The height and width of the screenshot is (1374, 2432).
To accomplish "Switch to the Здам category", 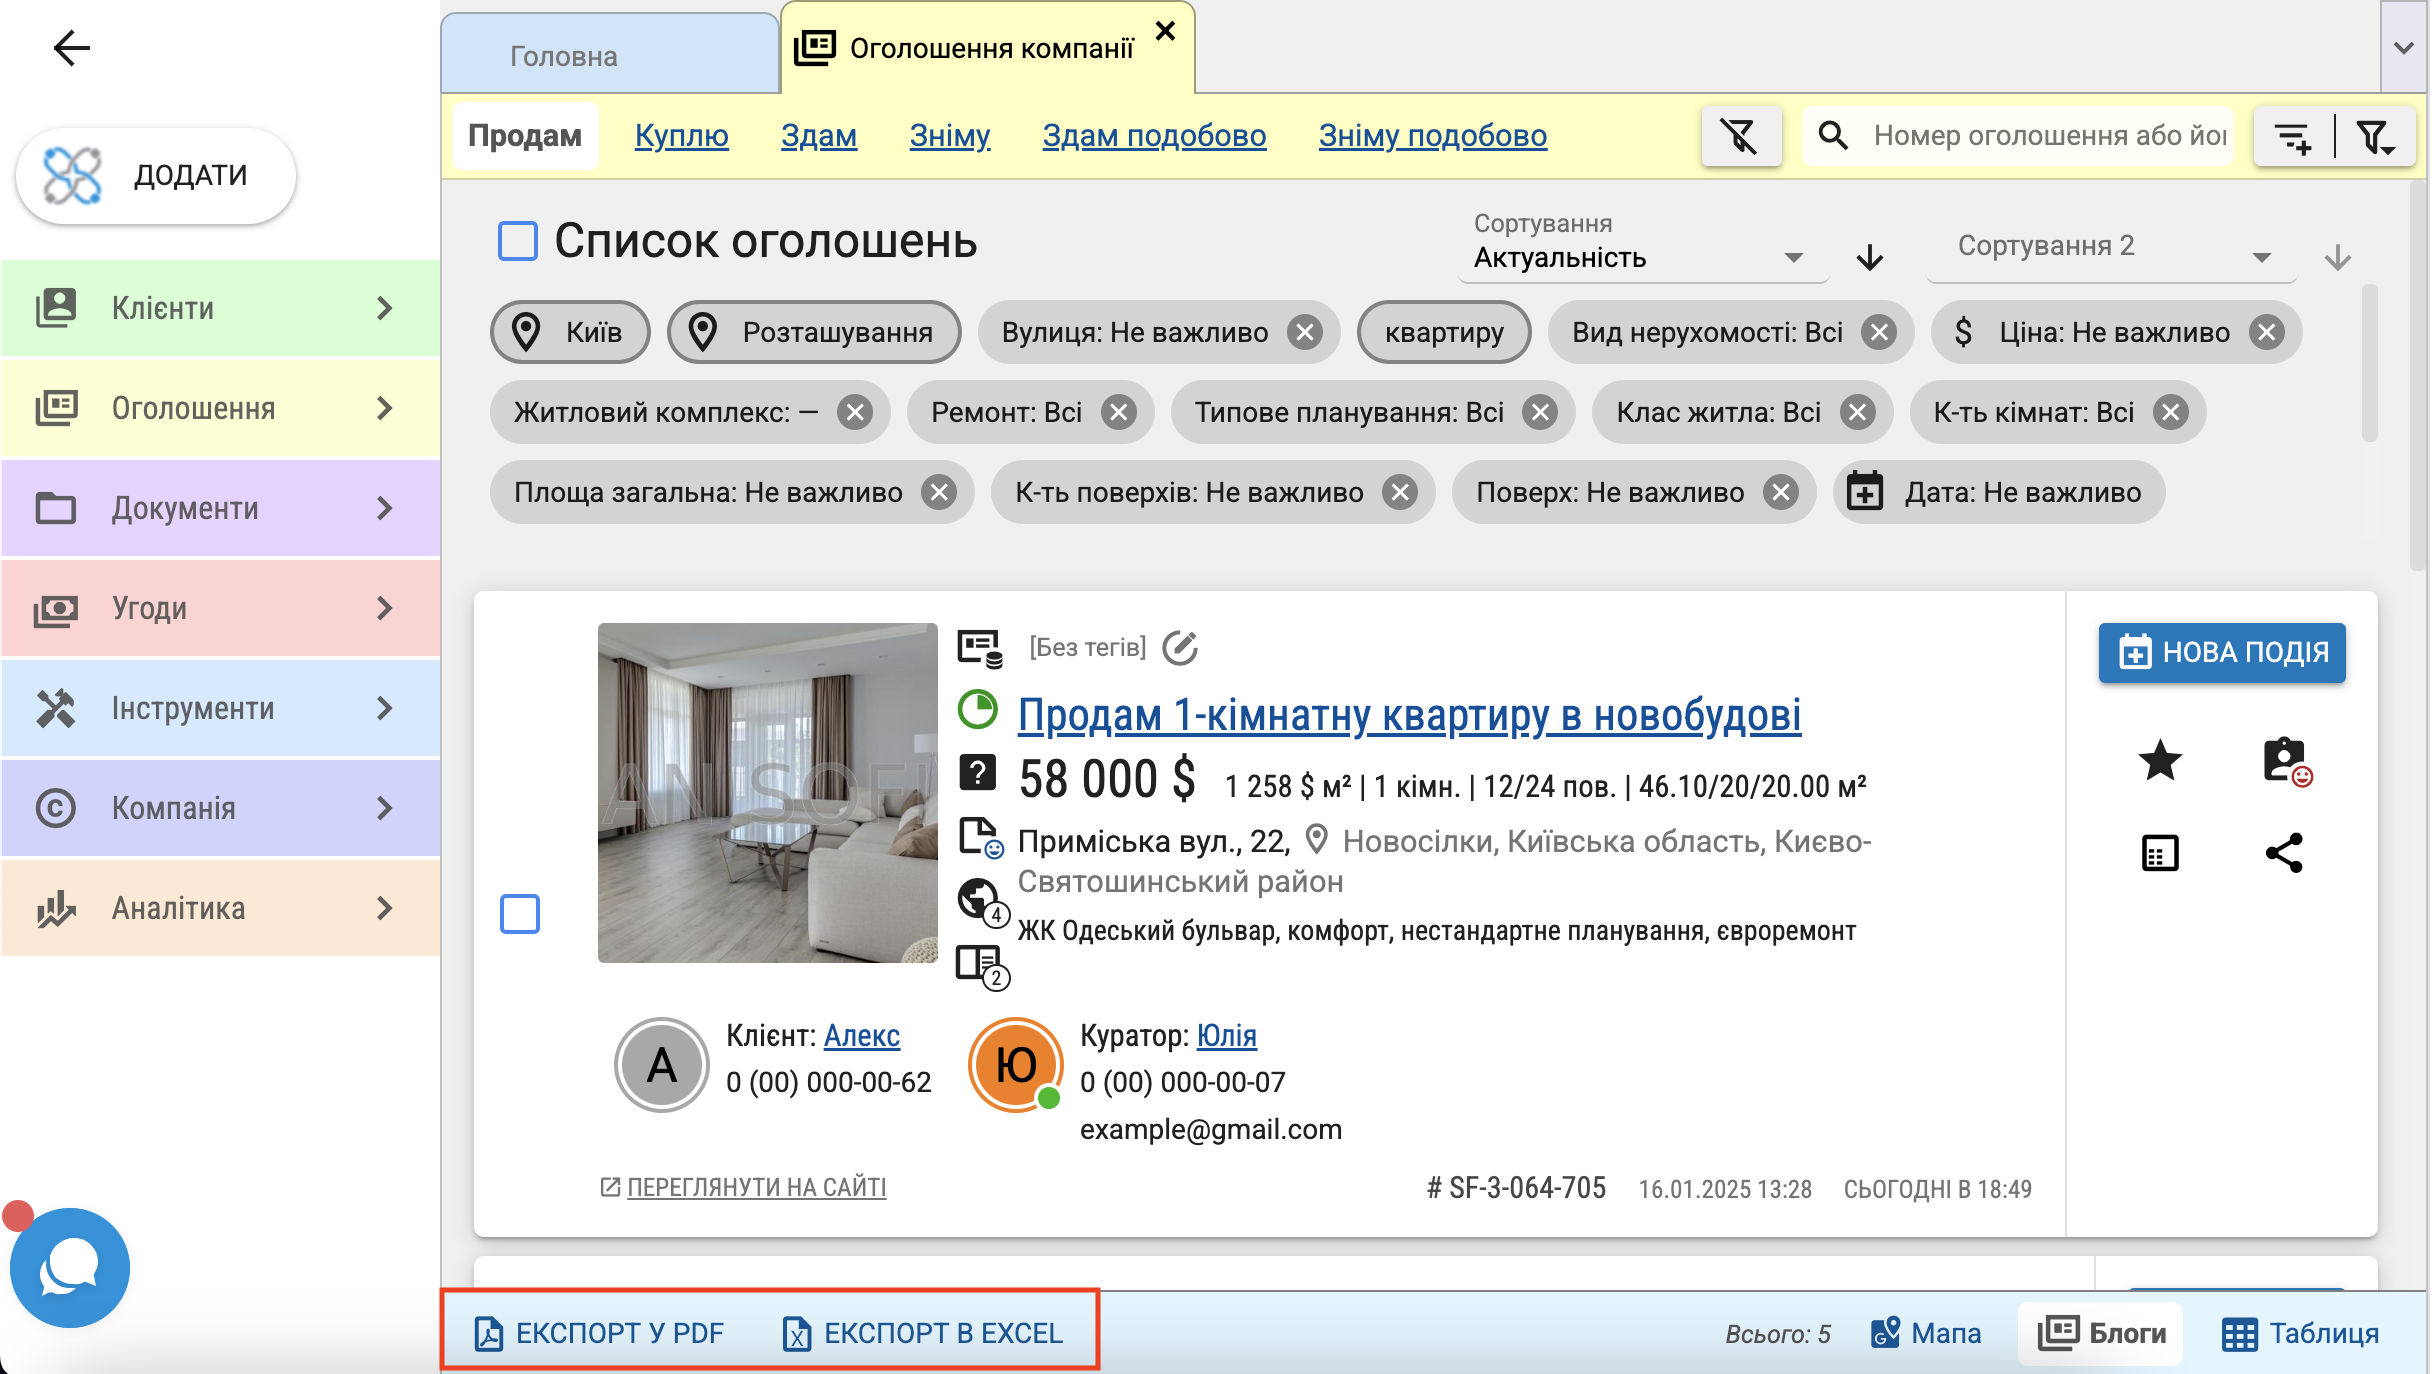I will [819, 135].
